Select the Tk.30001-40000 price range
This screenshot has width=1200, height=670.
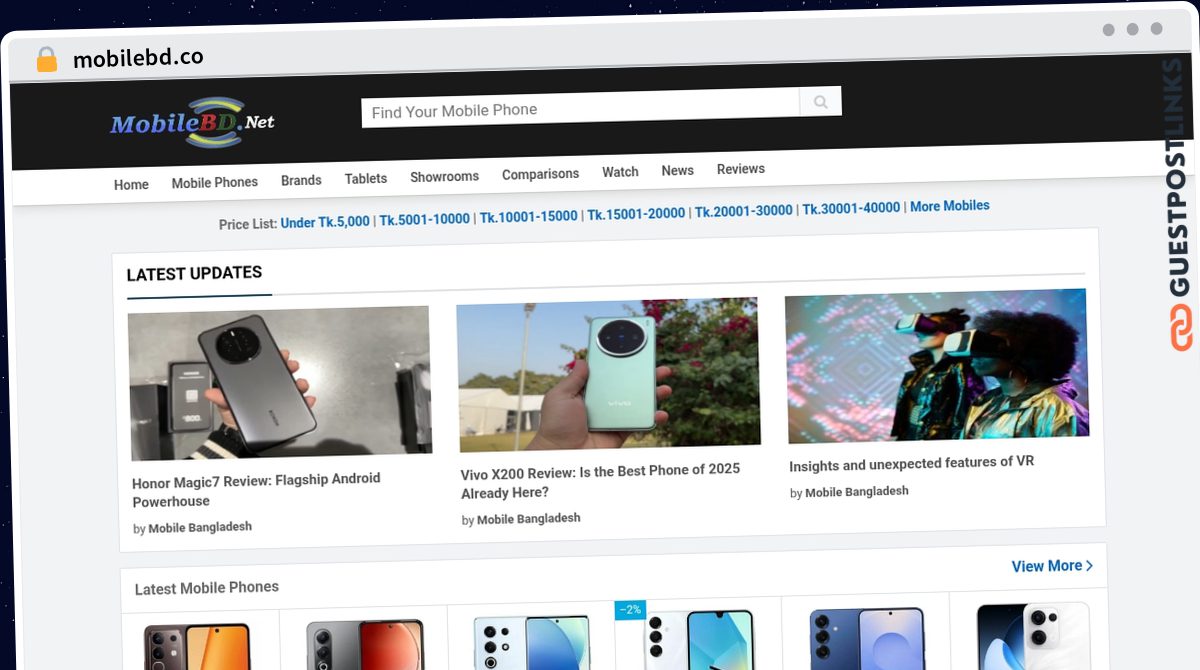851,208
